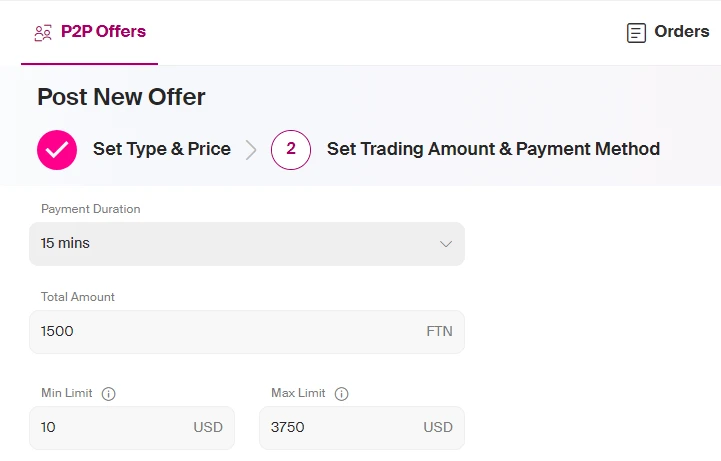Open the Max Limit info tooltip icon
The height and width of the screenshot is (461, 721).
coord(342,394)
